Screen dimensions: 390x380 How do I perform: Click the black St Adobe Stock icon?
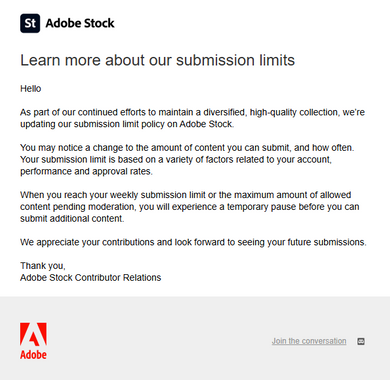[x=30, y=23]
